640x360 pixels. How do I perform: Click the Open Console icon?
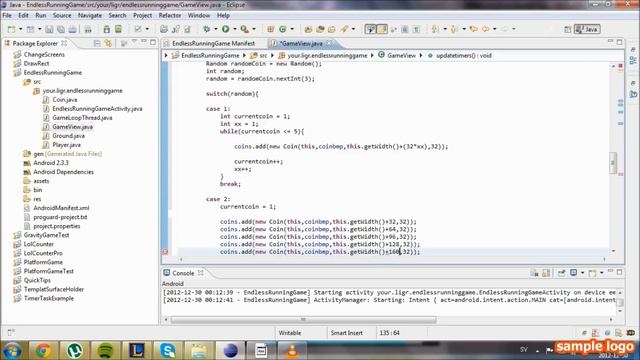click(x=592, y=273)
